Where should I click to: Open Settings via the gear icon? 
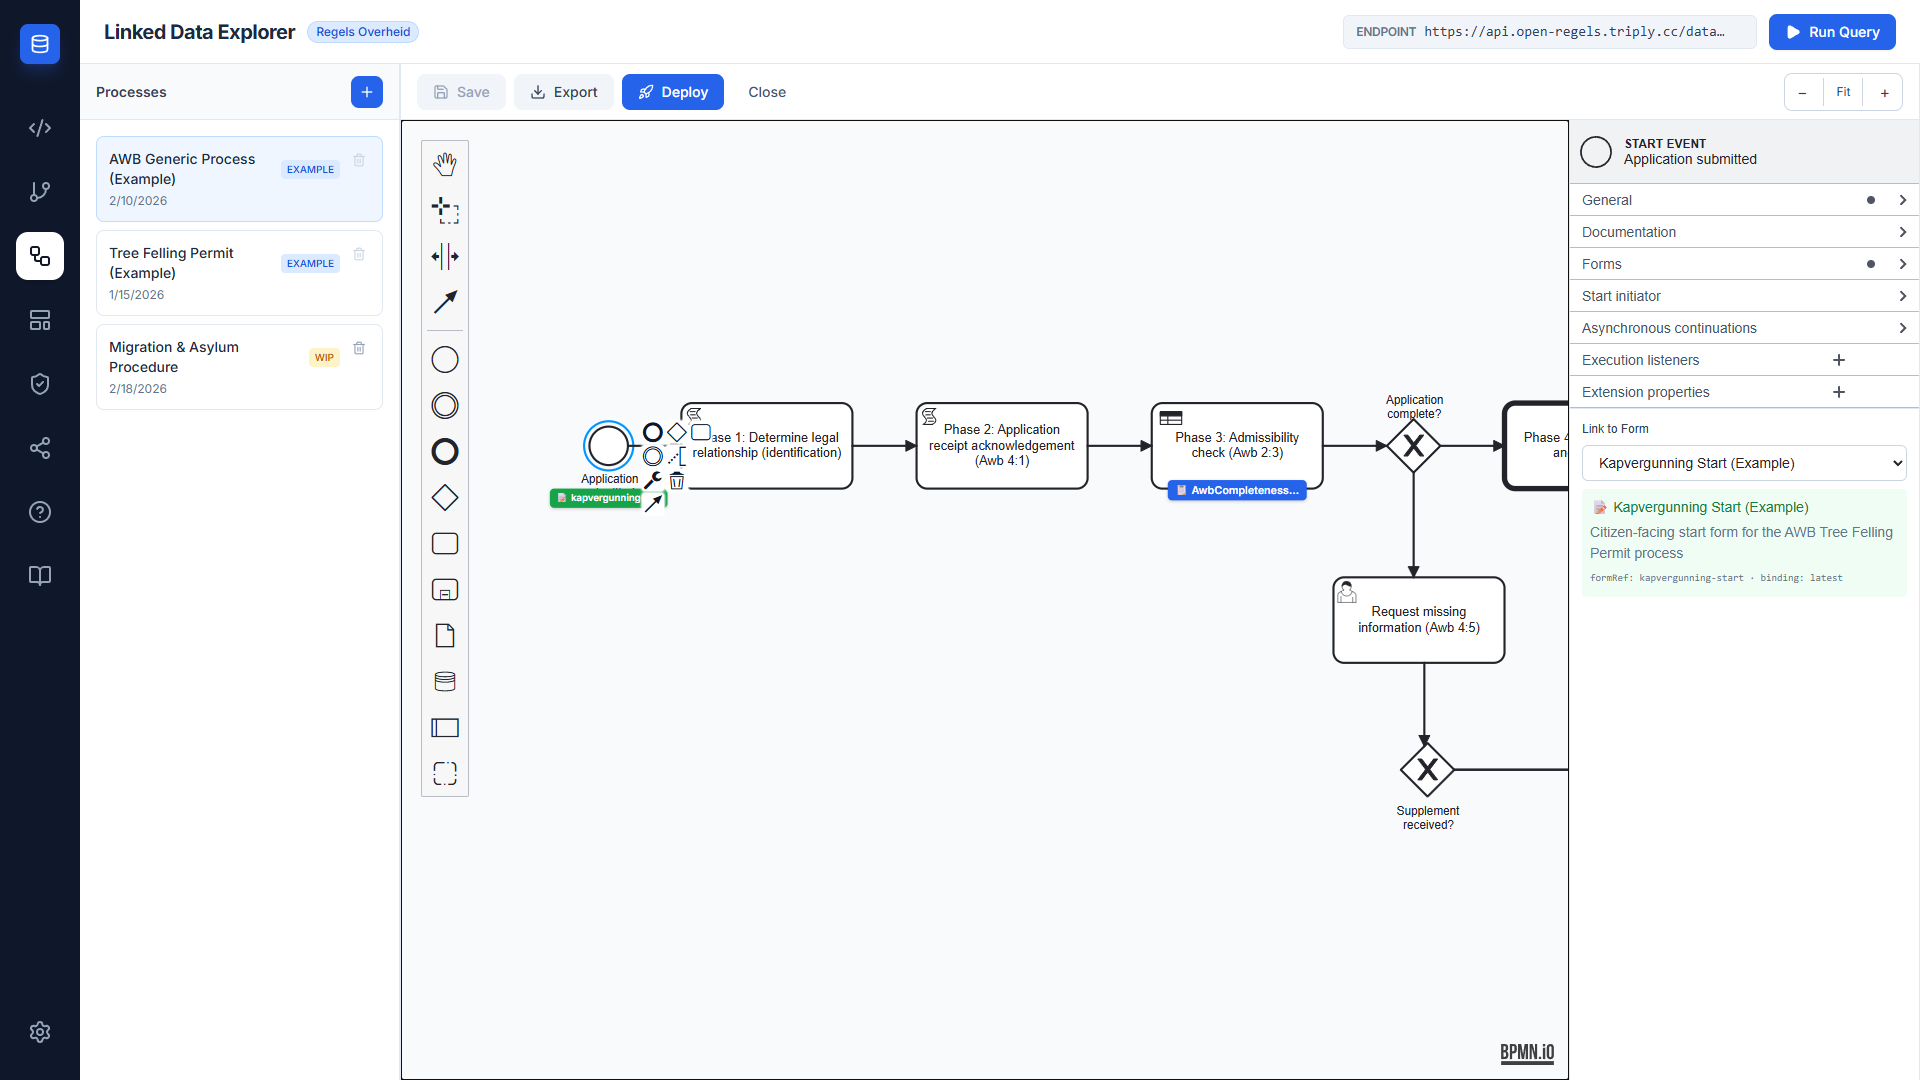(40, 1032)
